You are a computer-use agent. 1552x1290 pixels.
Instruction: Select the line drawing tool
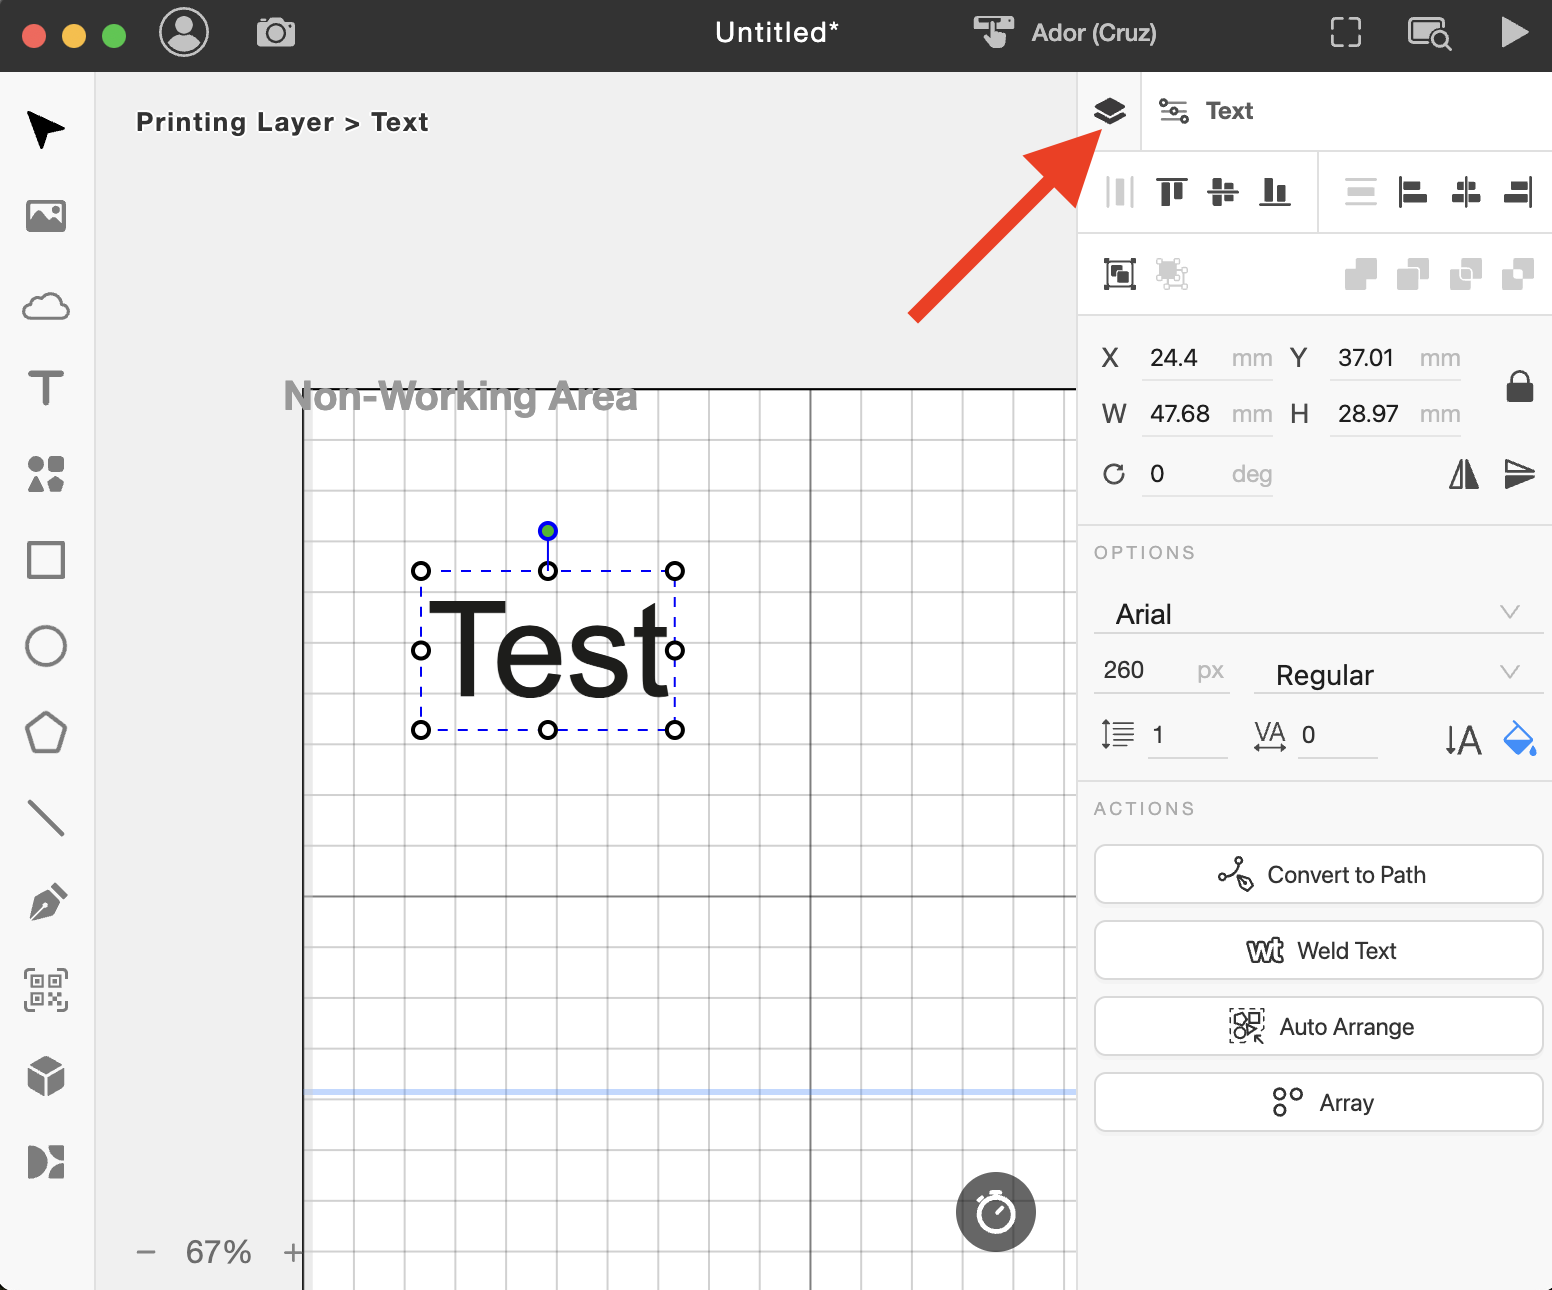[x=46, y=818]
